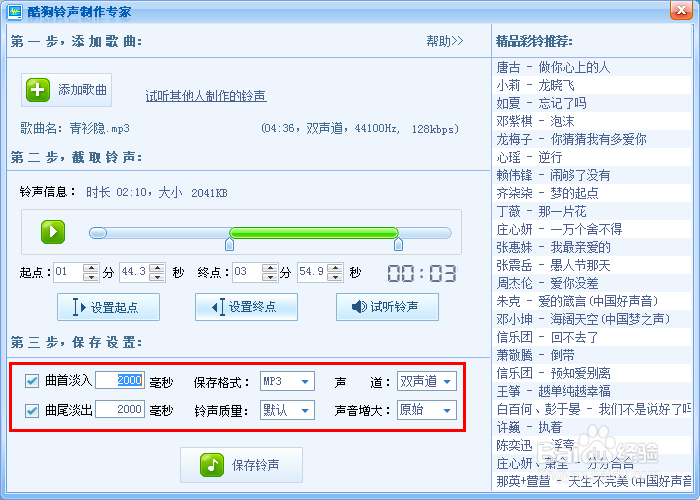
Task: Click stepper arrows of start seconds field
Action: (157, 272)
